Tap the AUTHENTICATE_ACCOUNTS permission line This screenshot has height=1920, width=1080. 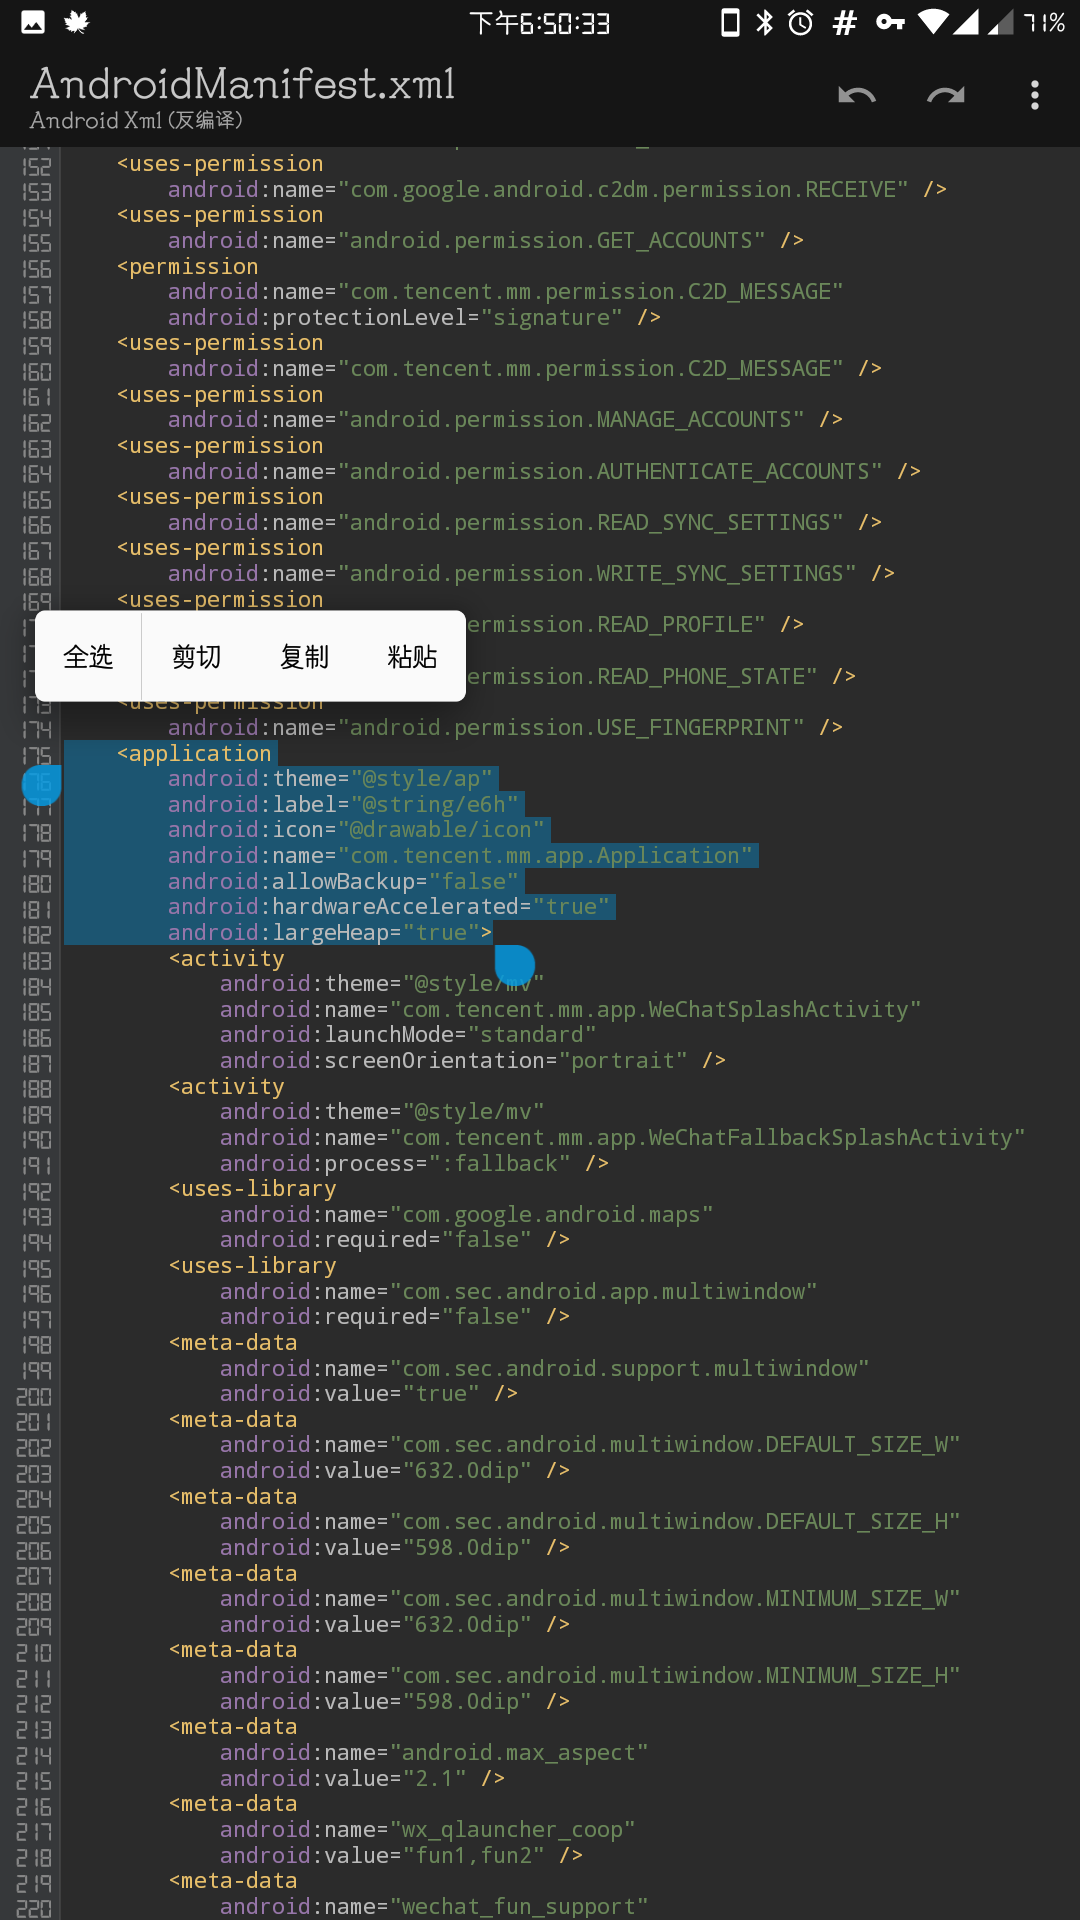544,472
